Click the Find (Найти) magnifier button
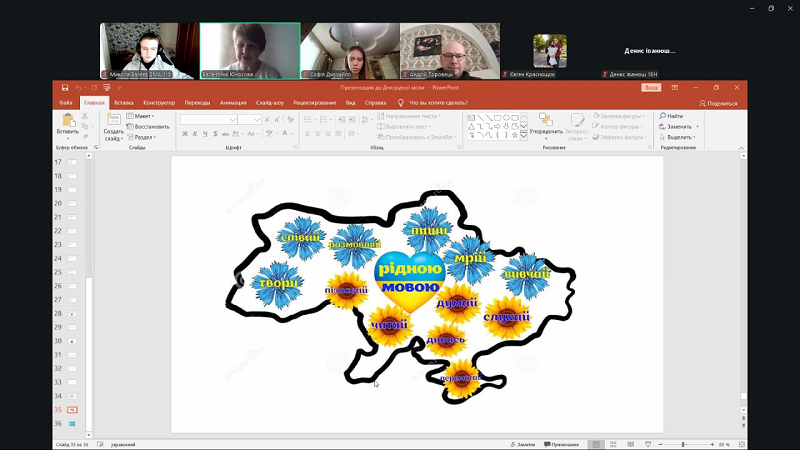 675,116
